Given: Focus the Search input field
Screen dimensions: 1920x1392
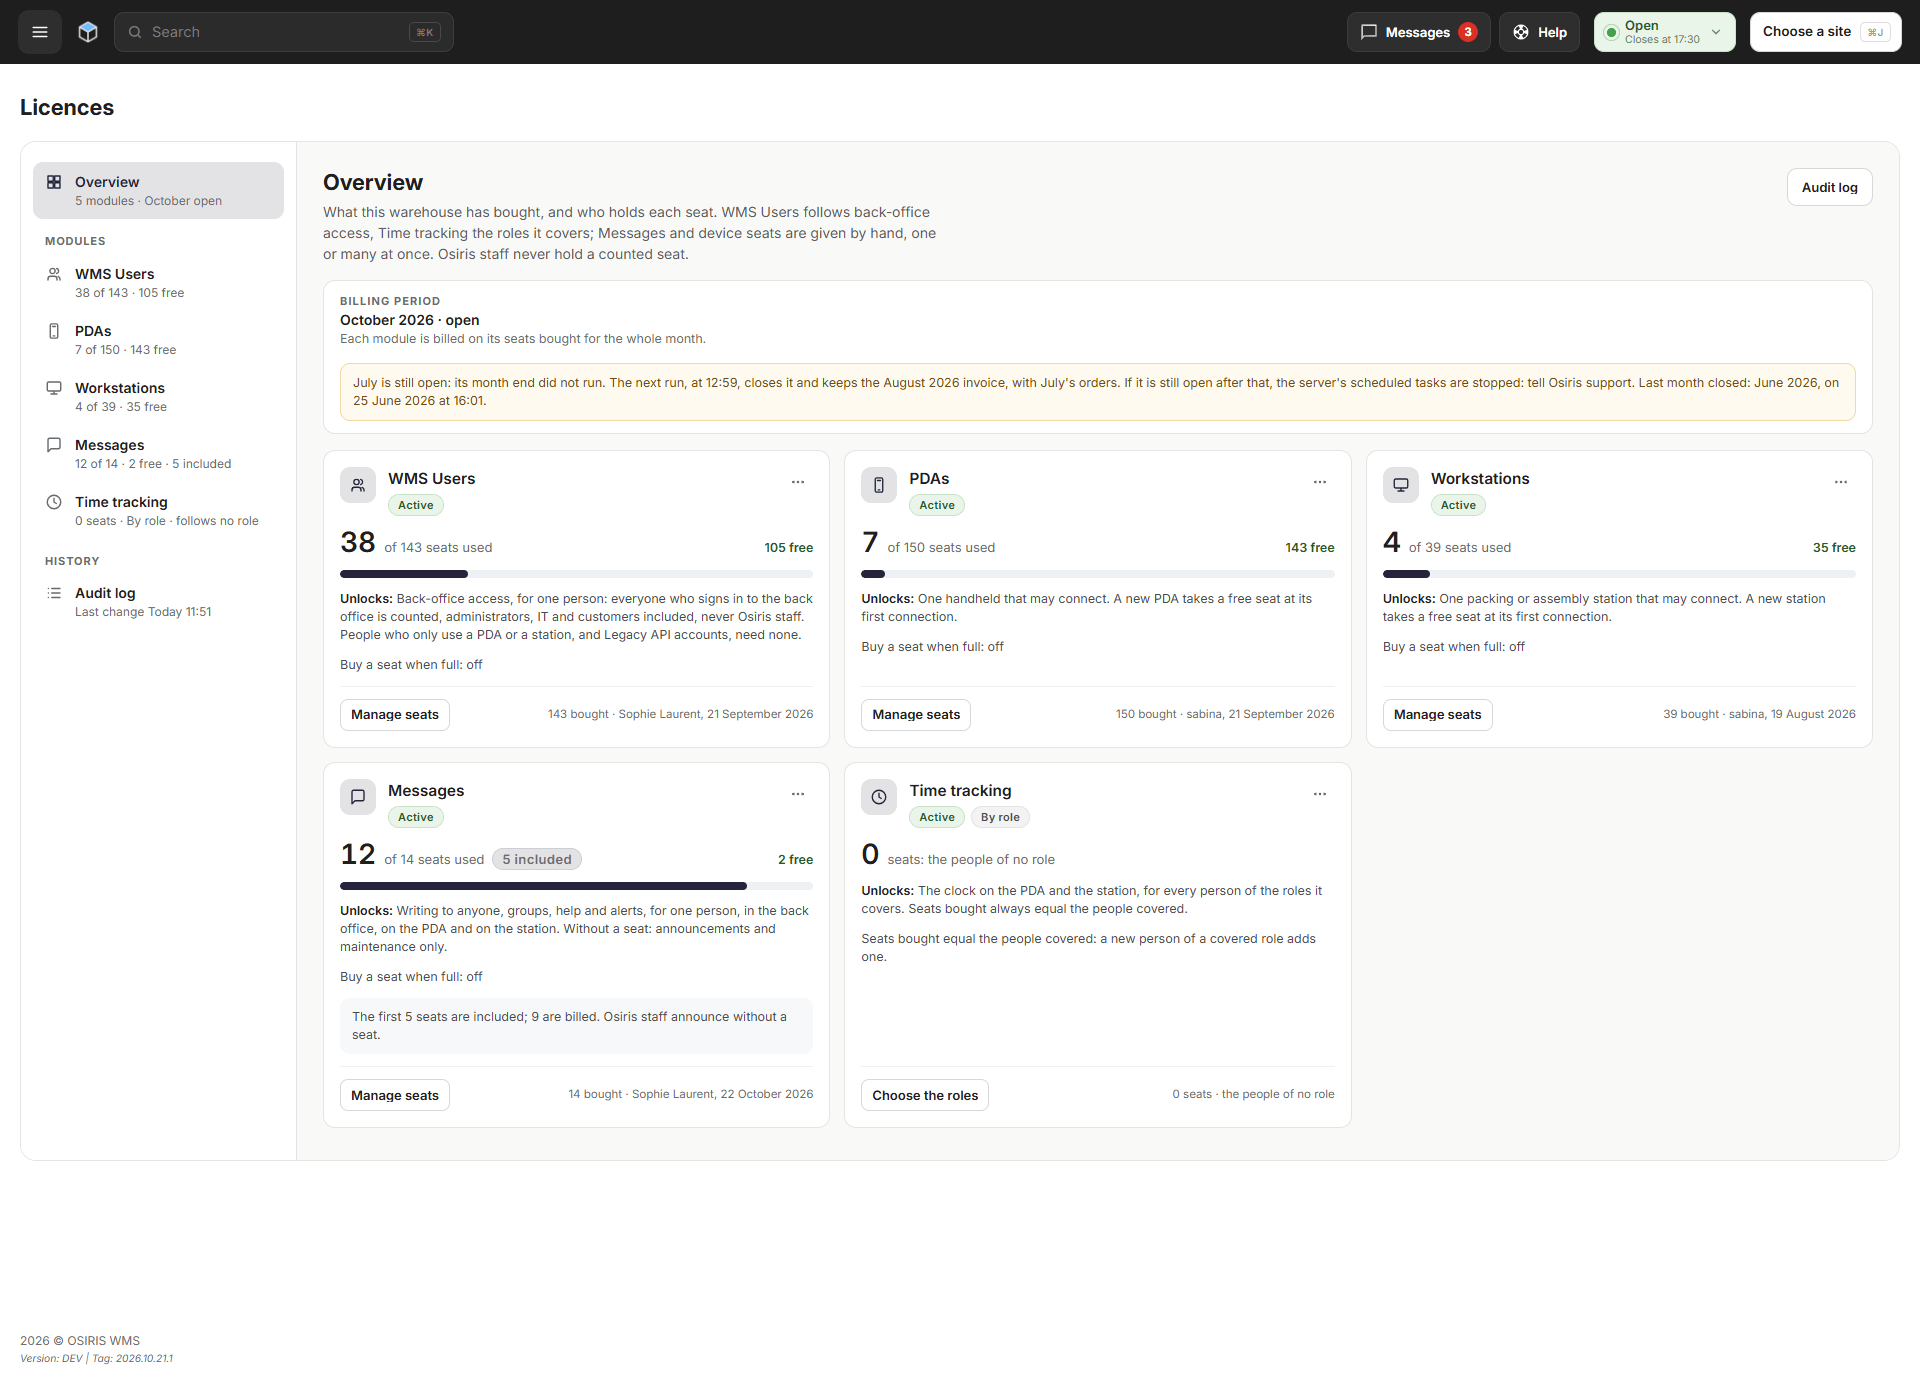Looking at the screenshot, I should tap(284, 32).
